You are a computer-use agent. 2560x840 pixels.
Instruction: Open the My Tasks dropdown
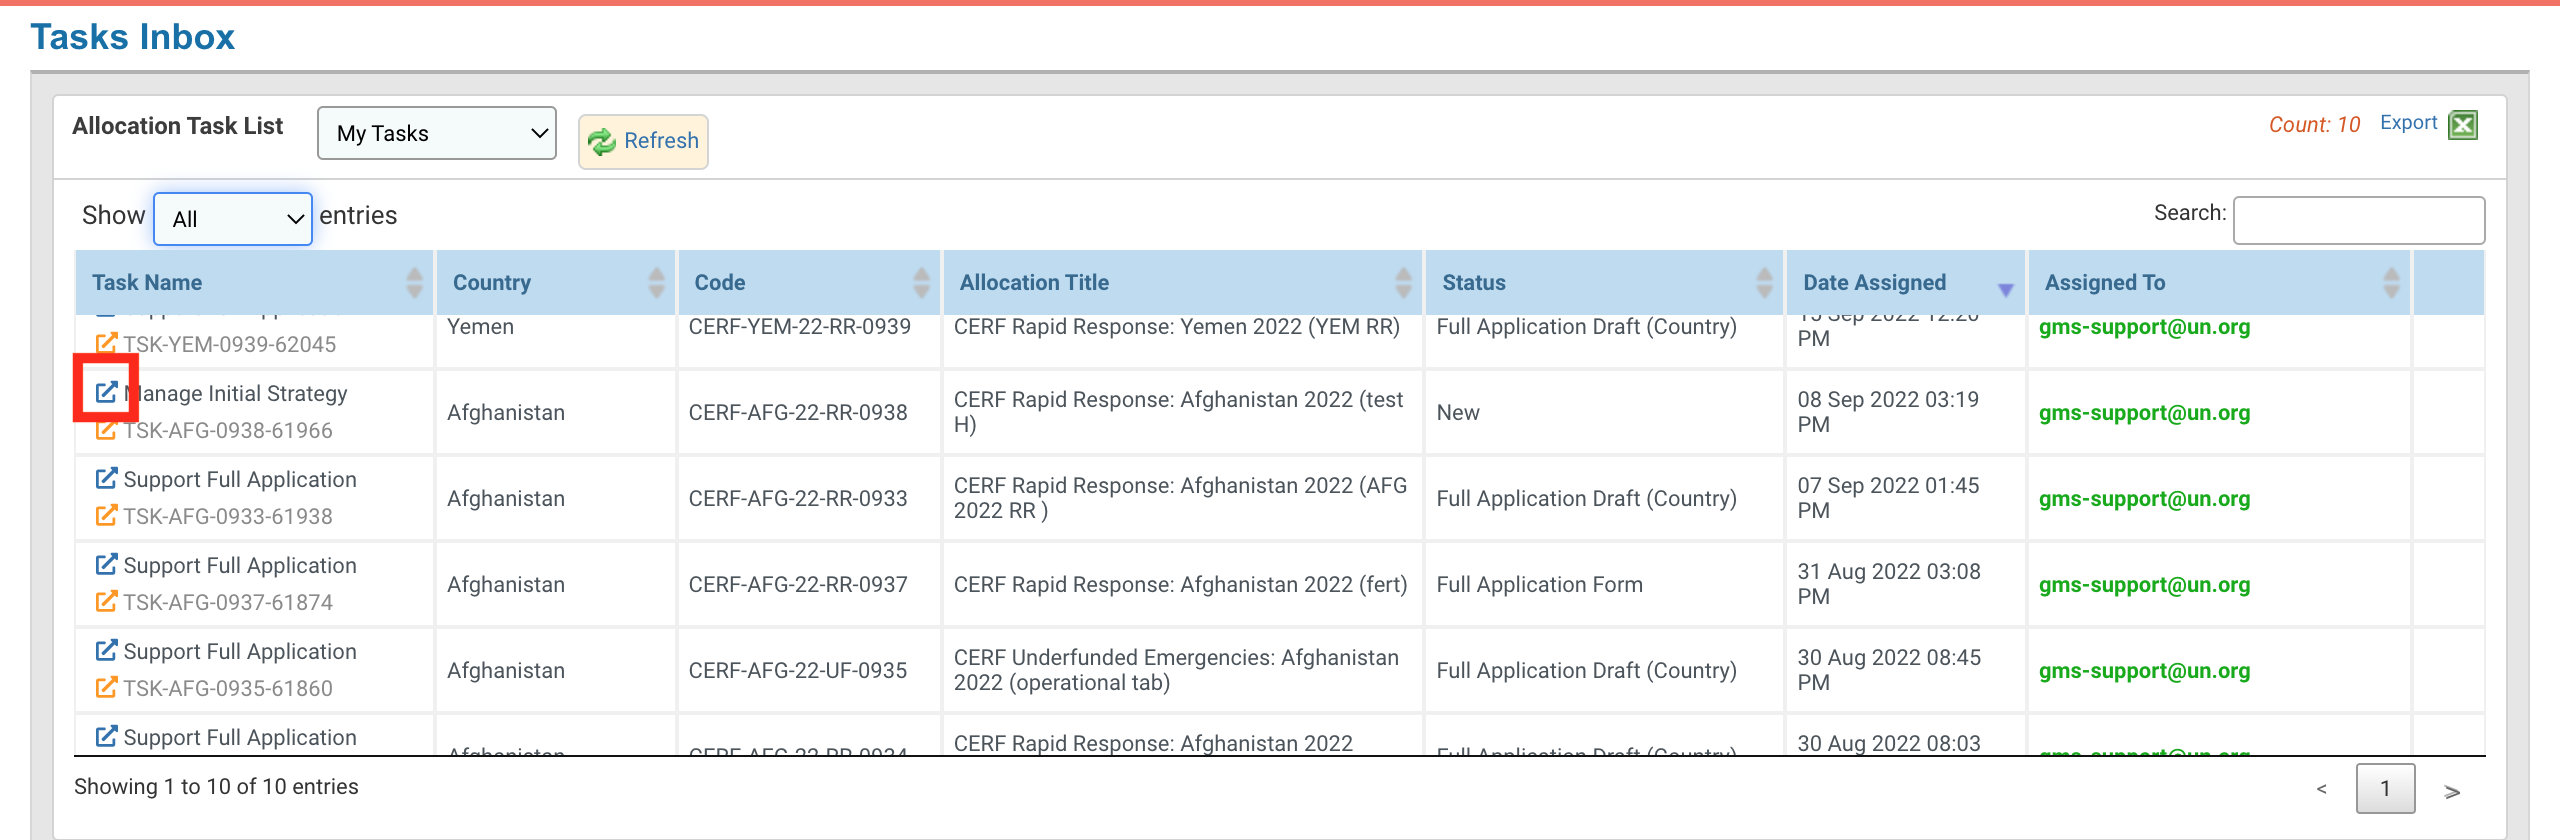tap(437, 133)
